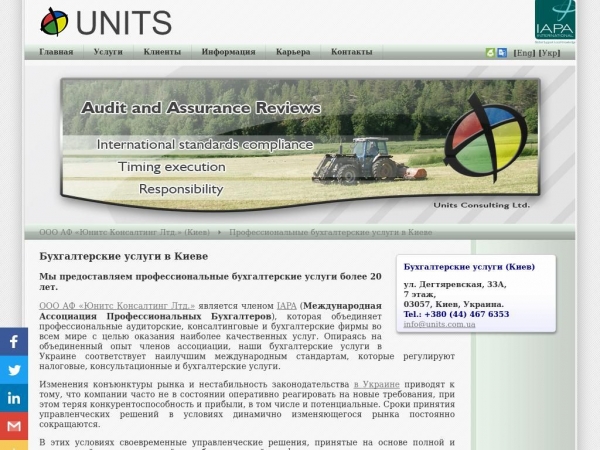This screenshot has height=450, width=600.
Task: Share page on LinkedIn
Action: [x=14, y=398]
